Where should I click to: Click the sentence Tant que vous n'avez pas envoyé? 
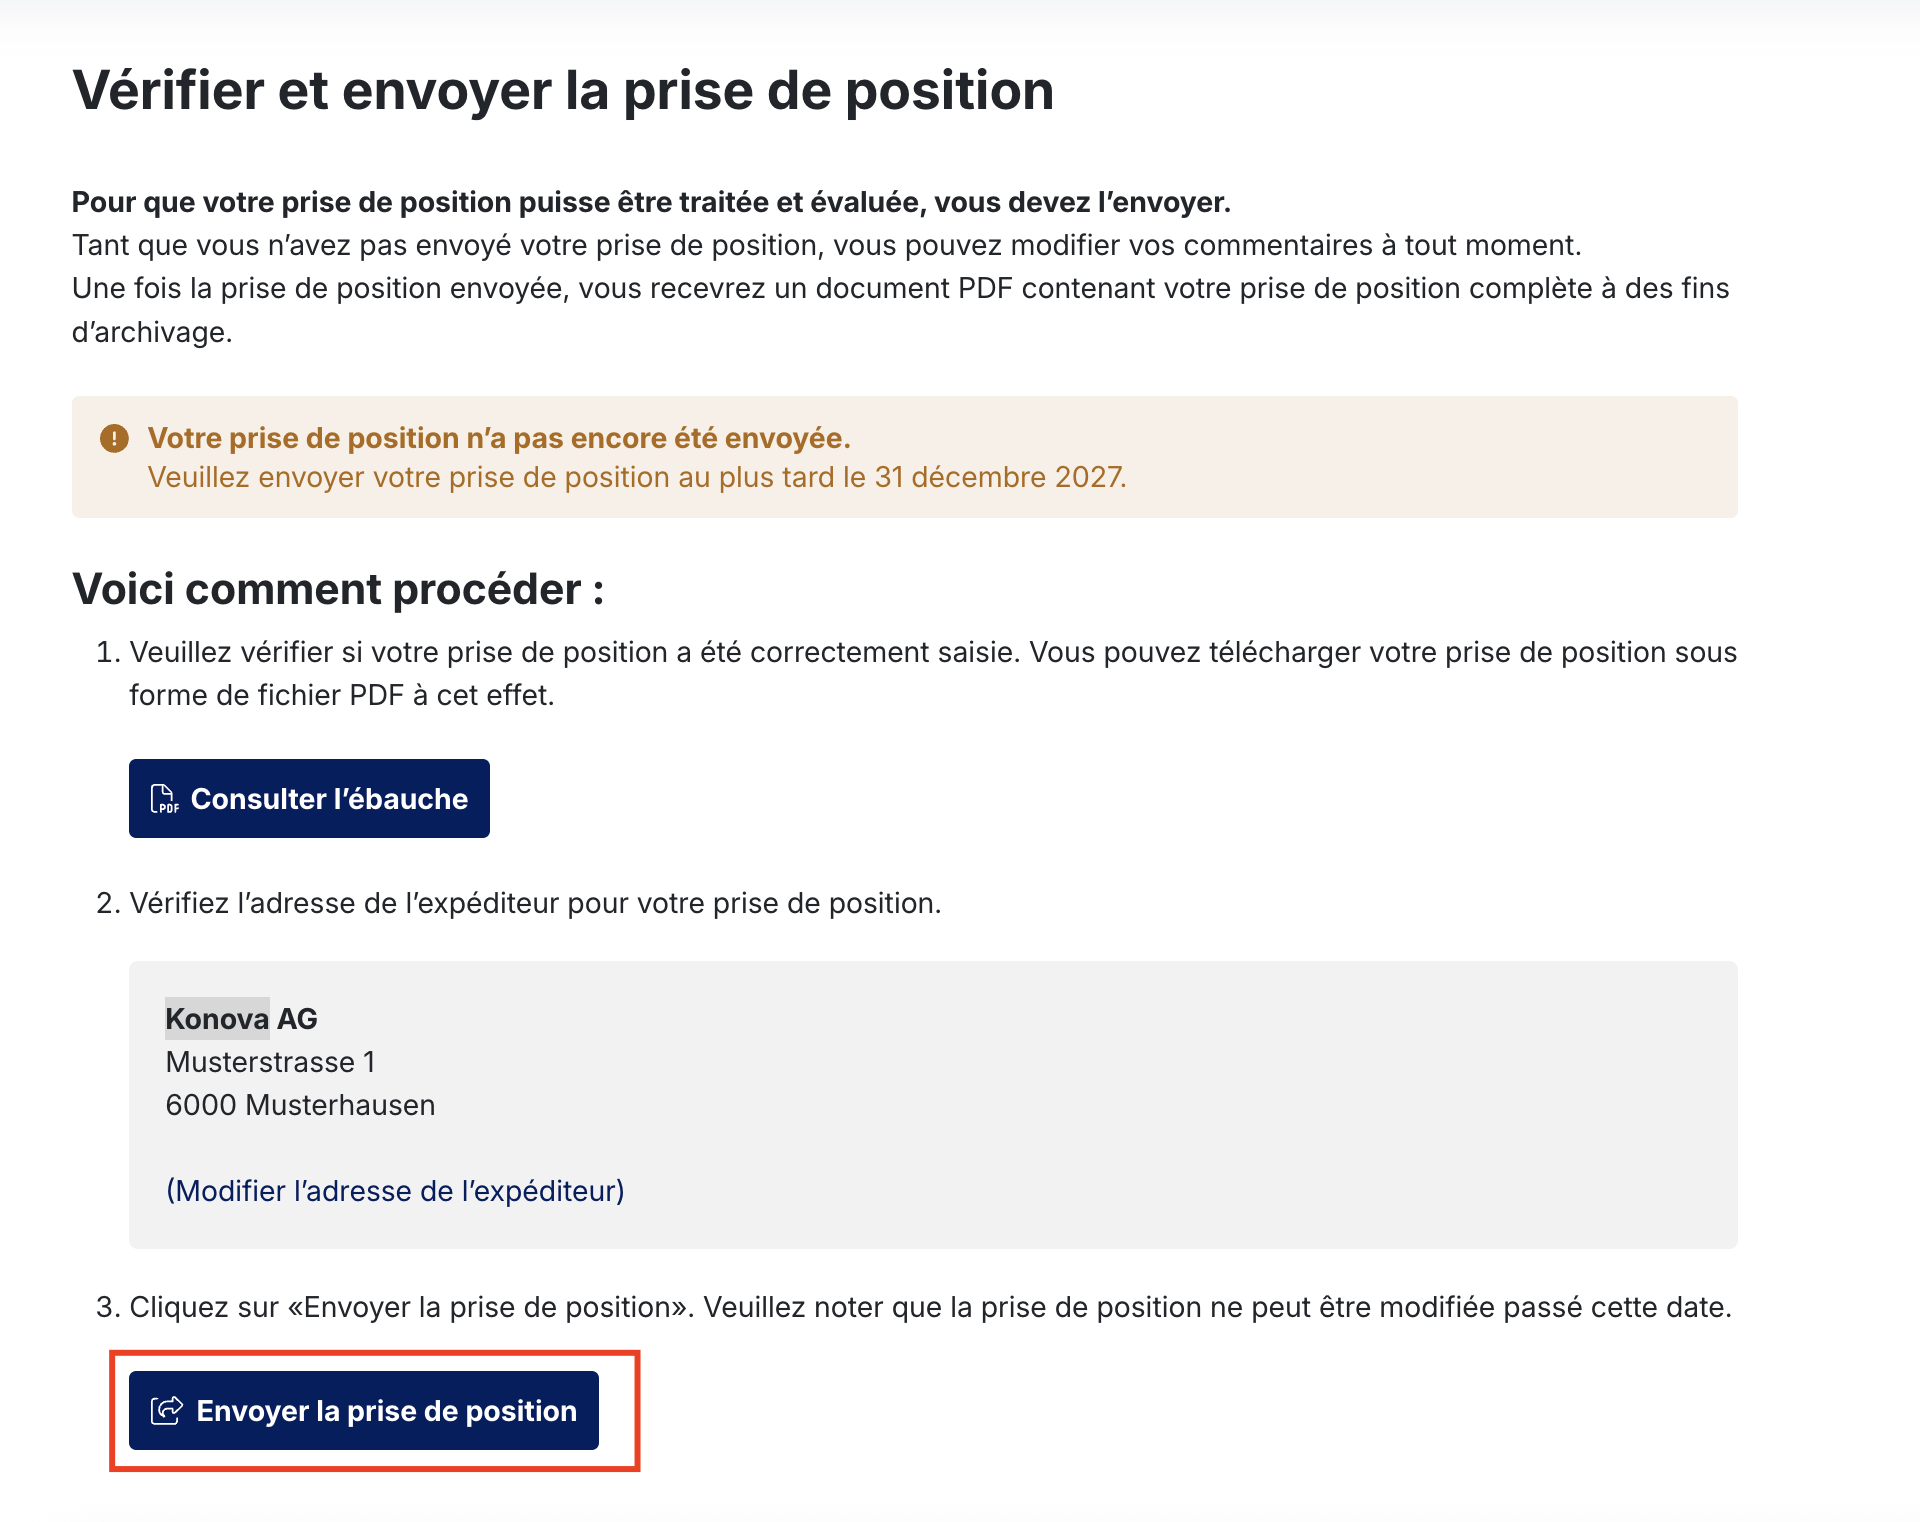pos(826,245)
